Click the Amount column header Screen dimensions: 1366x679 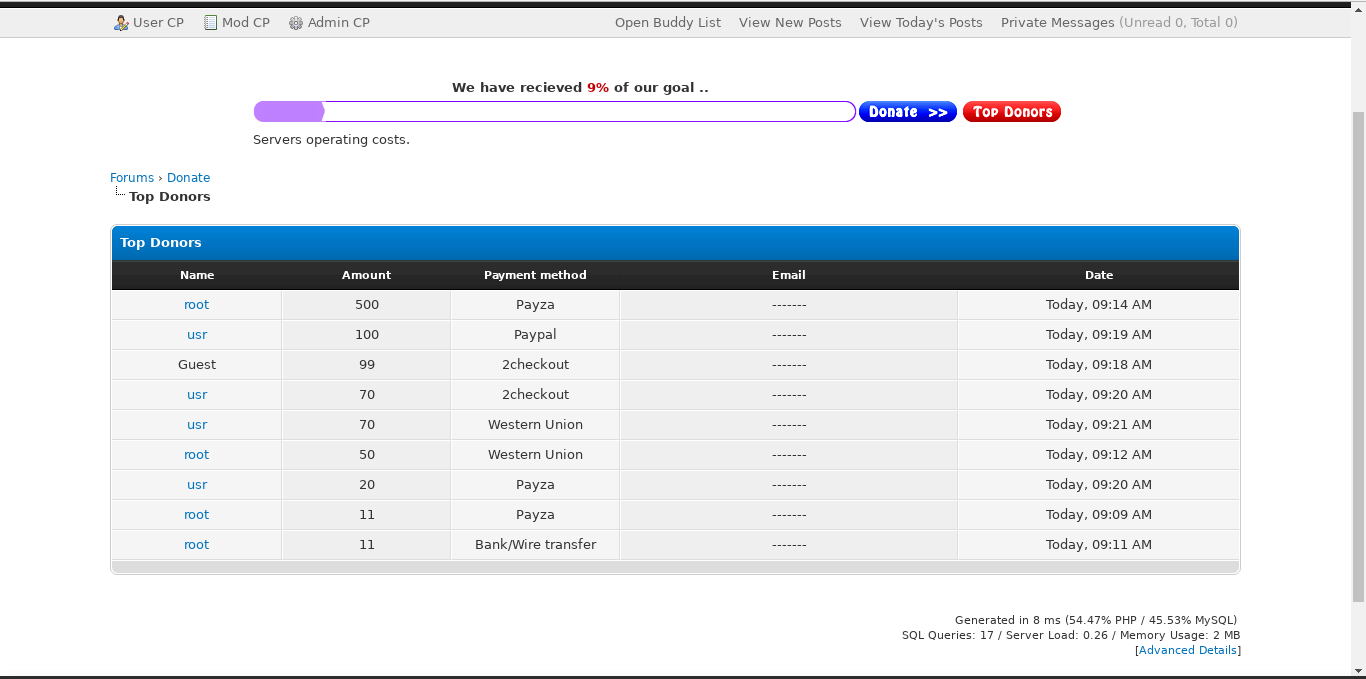[x=366, y=275]
